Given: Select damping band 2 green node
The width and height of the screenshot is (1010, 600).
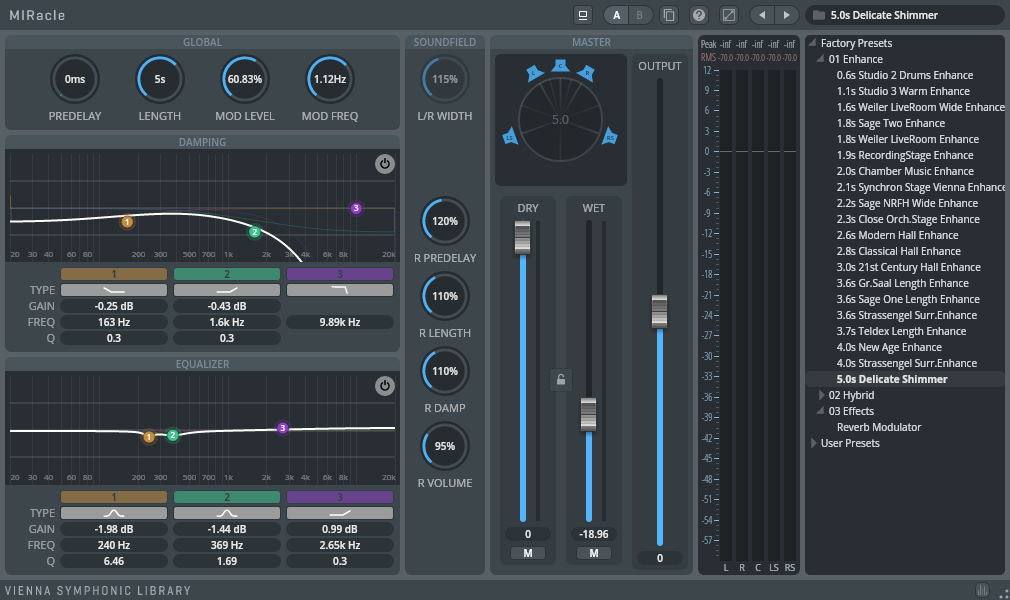Looking at the screenshot, I should pyautogui.click(x=254, y=232).
